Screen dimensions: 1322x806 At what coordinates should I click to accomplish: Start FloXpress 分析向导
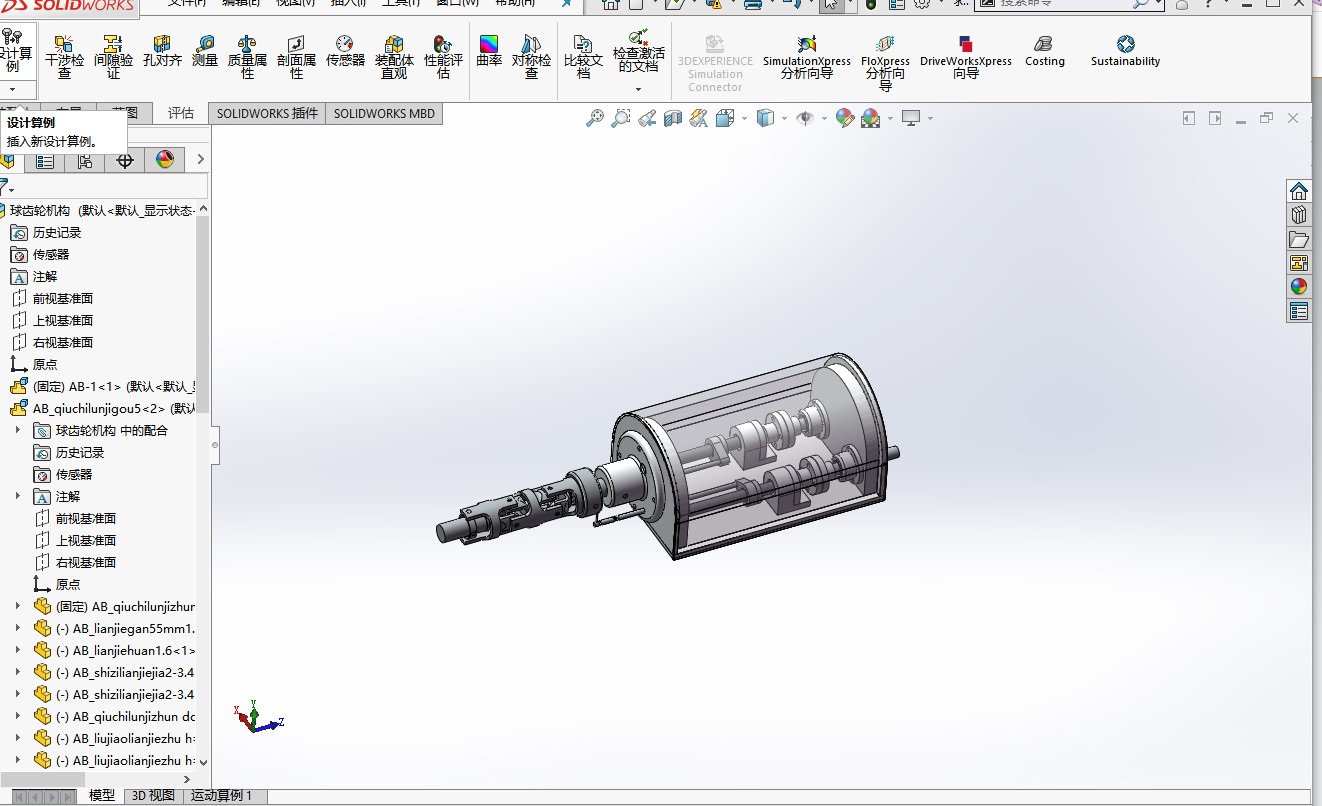(885, 62)
